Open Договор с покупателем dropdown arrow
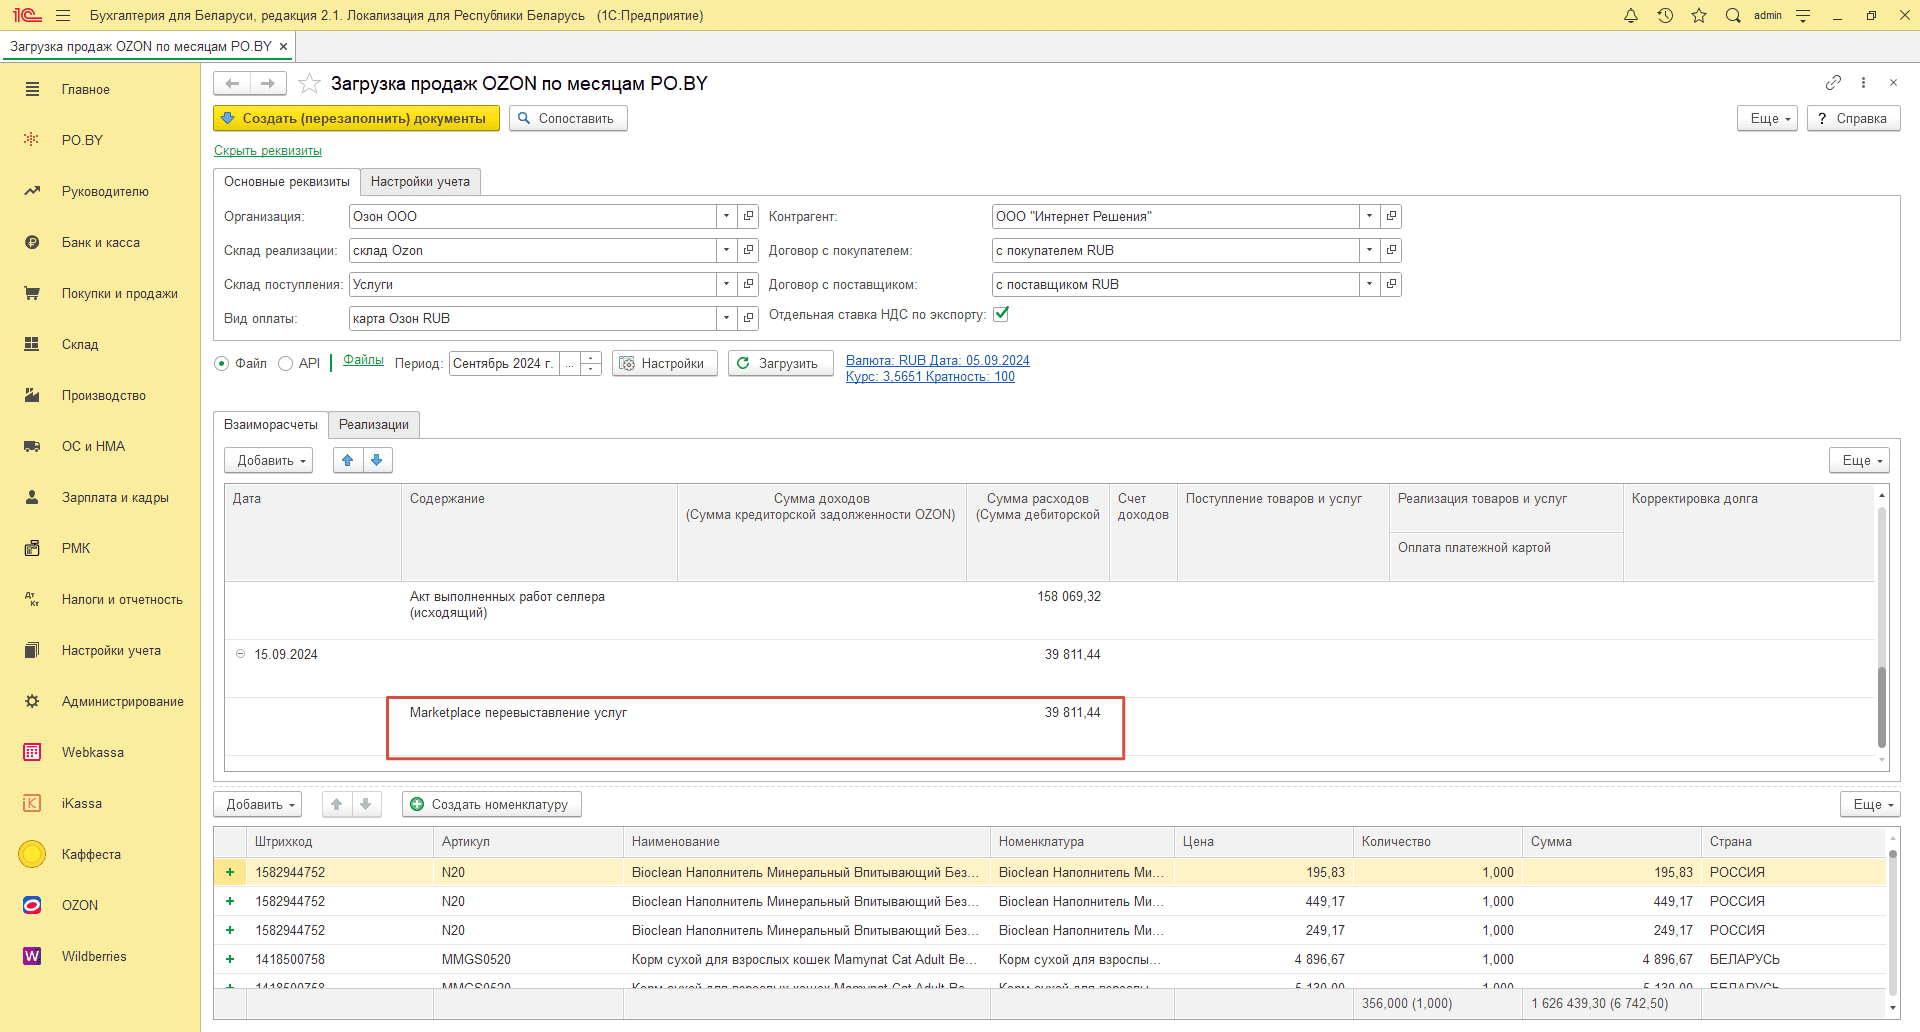 tap(1370, 250)
